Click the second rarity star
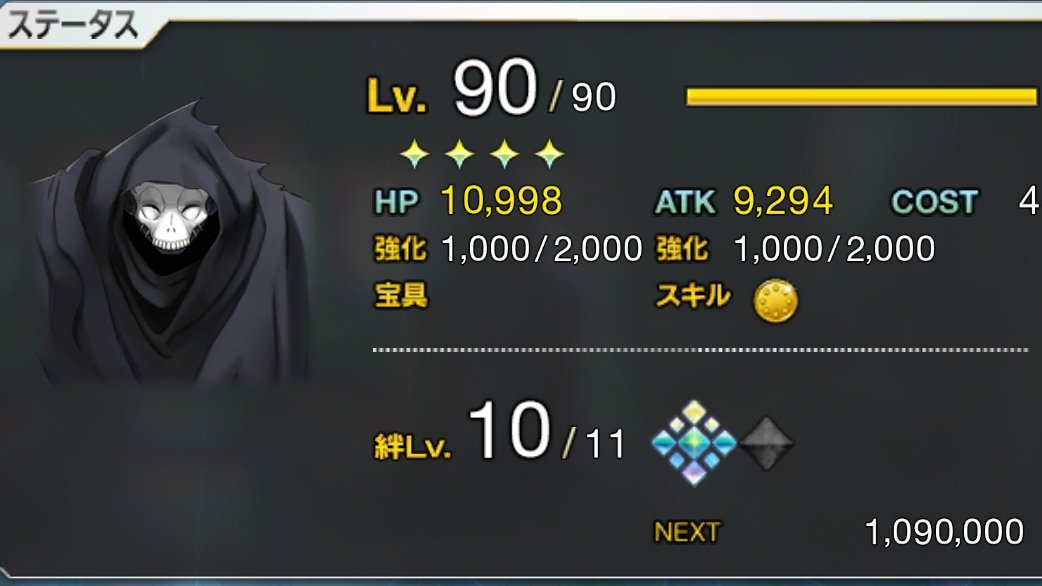Image resolution: width=1042 pixels, height=586 pixels. pyautogui.click(x=460, y=153)
